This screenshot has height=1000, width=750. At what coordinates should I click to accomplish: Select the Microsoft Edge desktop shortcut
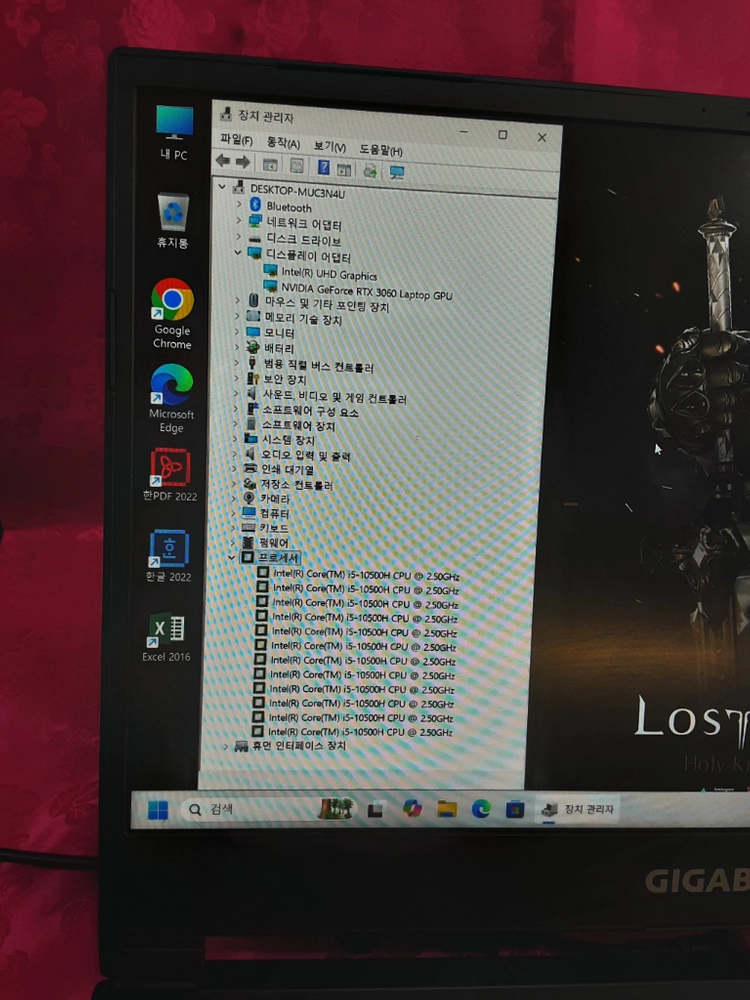[172, 399]
